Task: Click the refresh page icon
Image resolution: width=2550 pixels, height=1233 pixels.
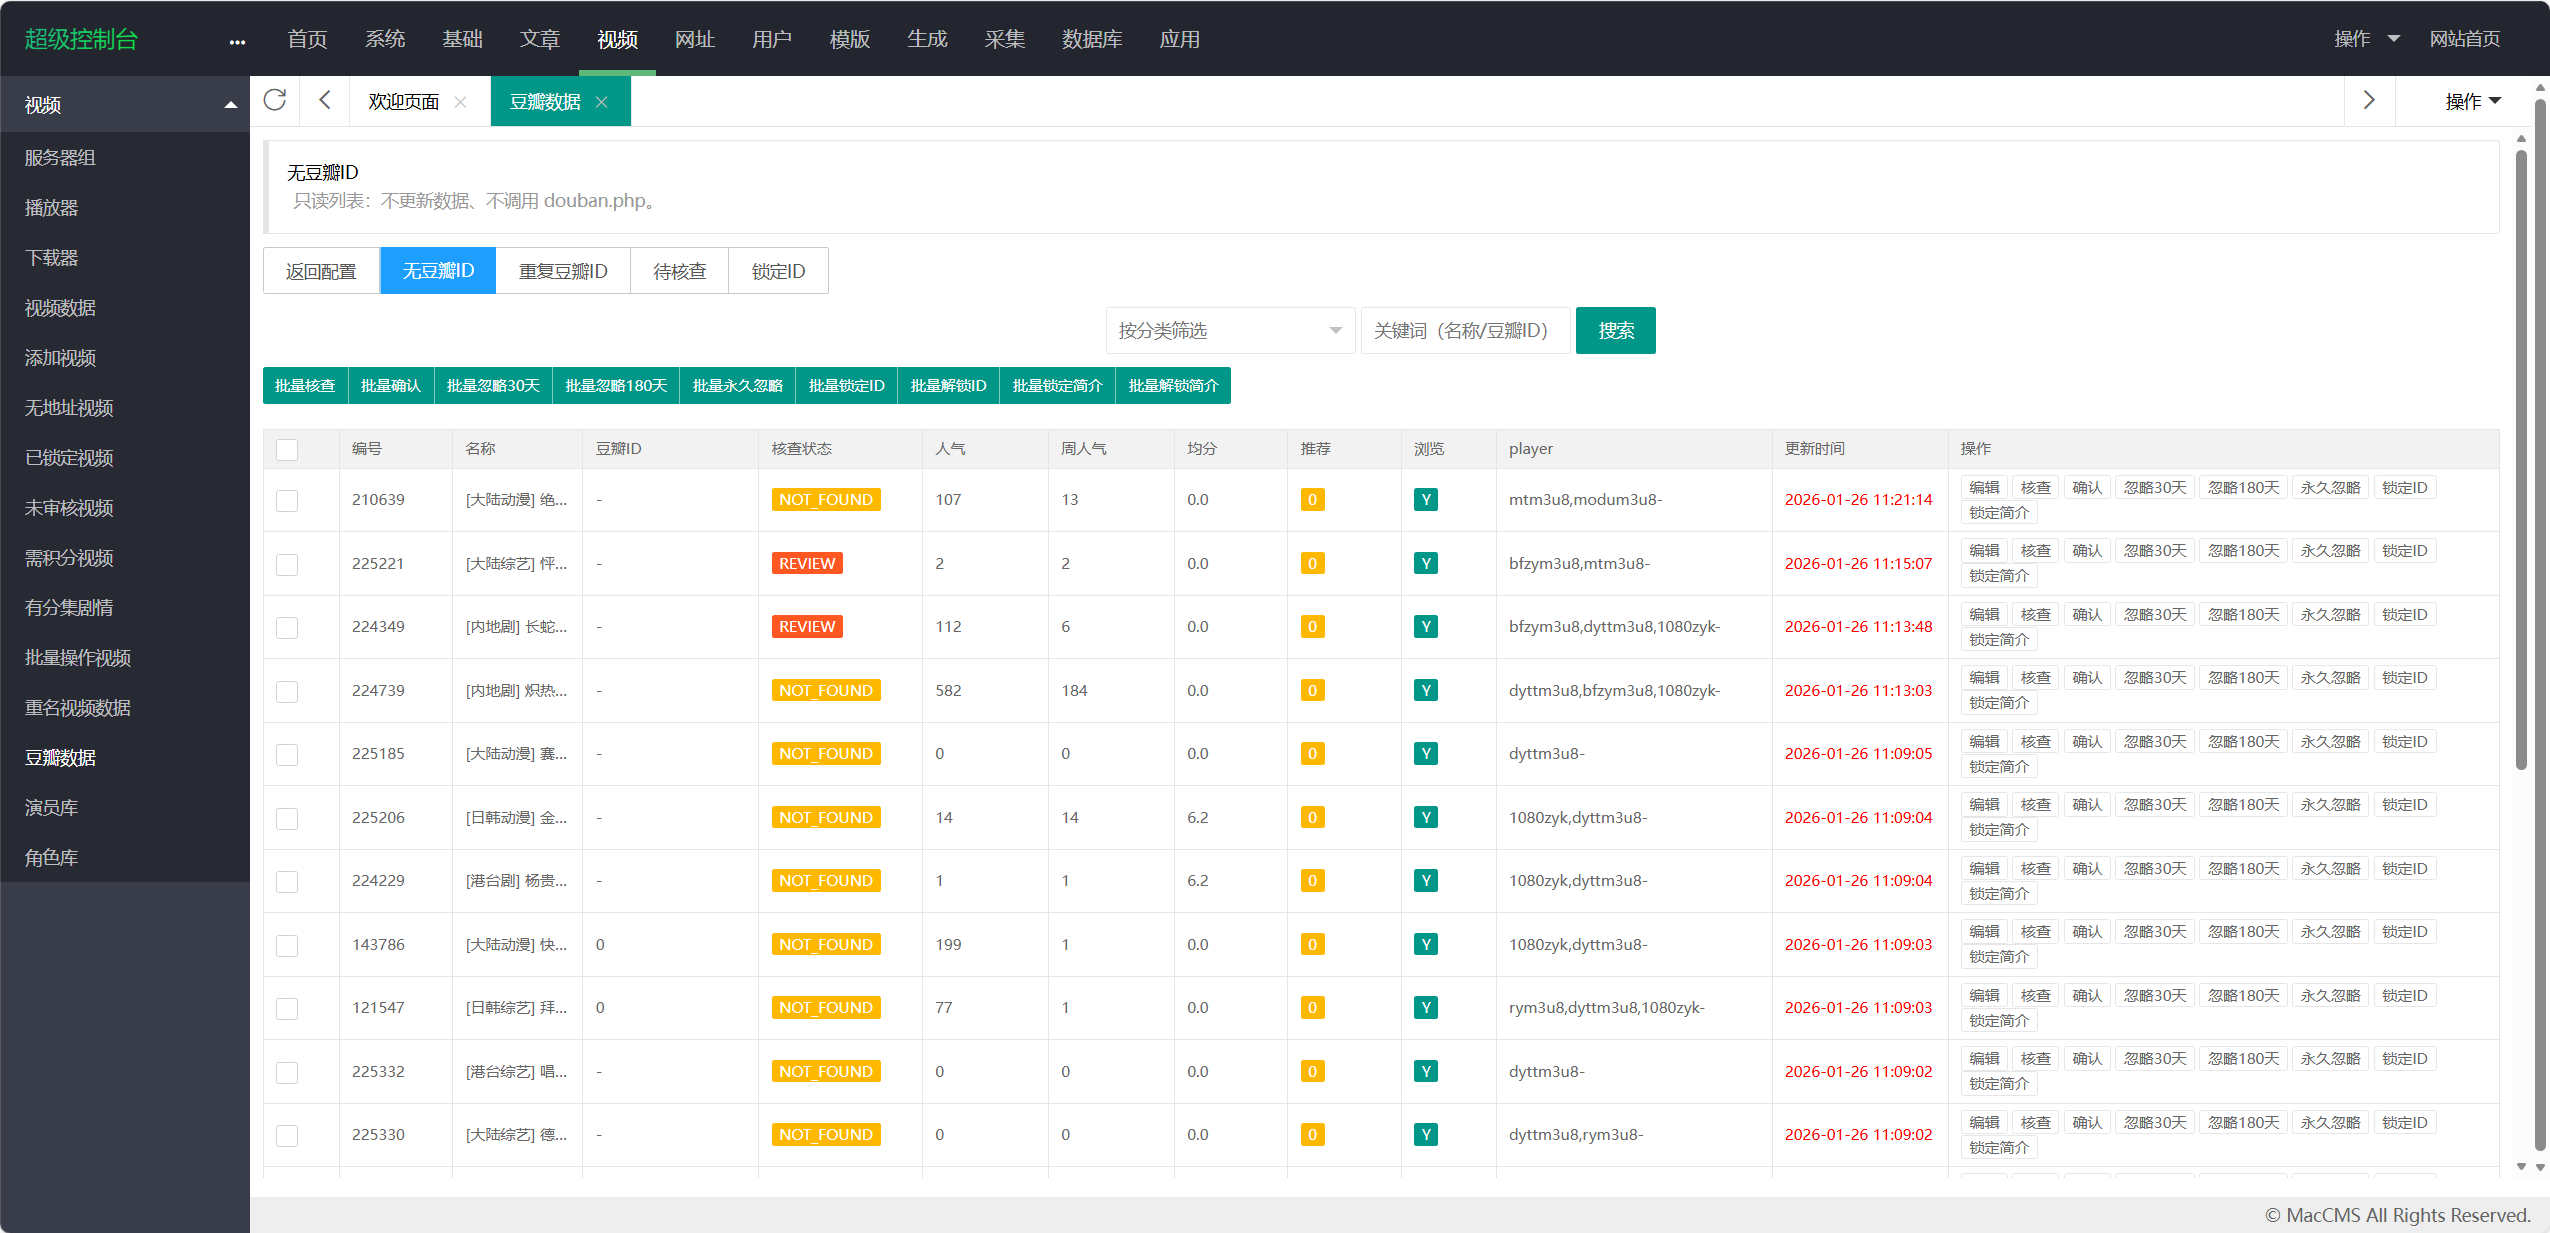Action: tap(275, 101)
